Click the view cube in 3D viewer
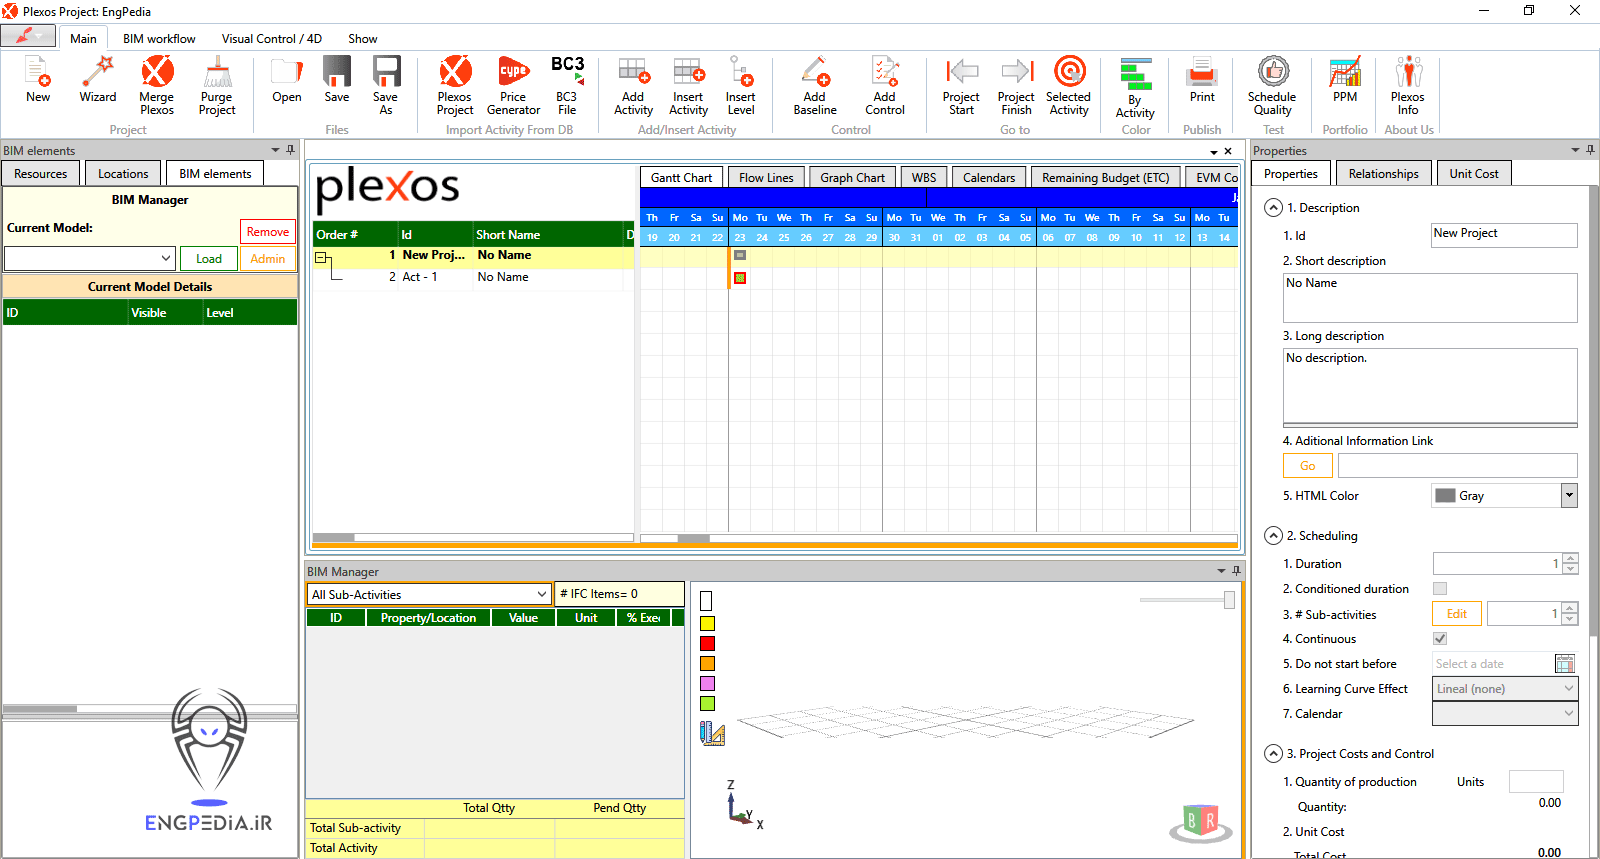This screenshot has height=859, width=1600. (x=1199, y=823)
